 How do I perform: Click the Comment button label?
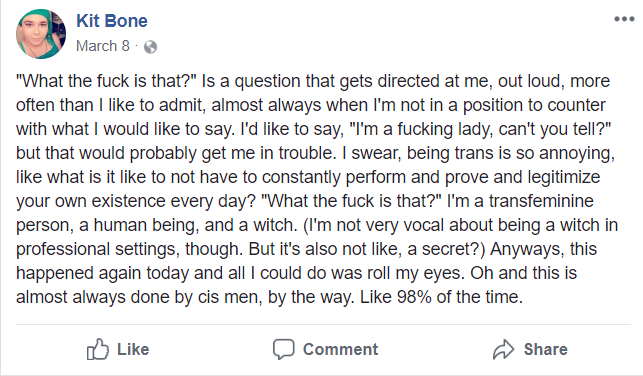point(340,349)
